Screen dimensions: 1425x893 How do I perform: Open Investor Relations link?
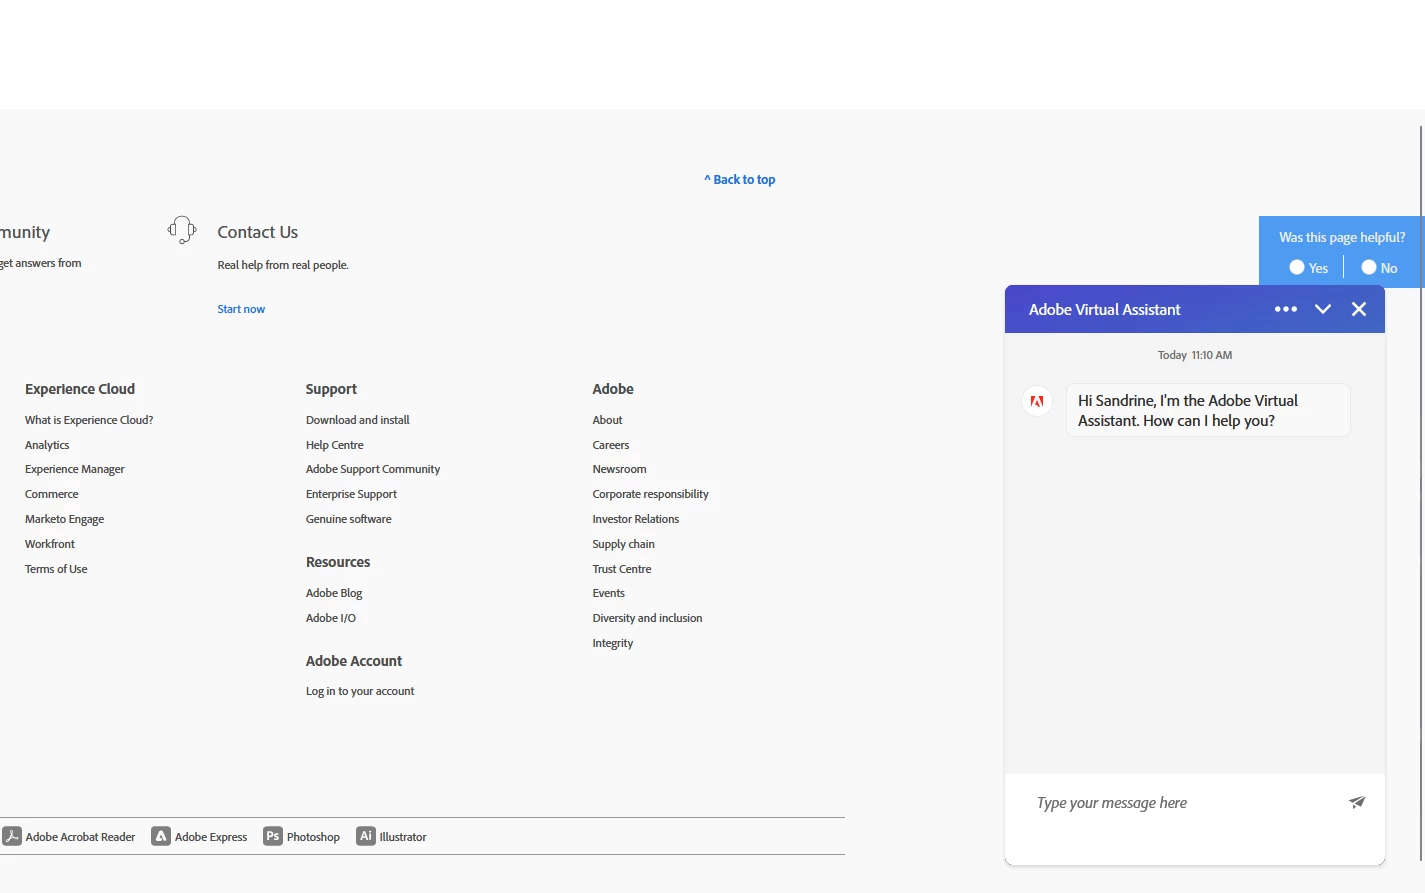pos(635,519)
